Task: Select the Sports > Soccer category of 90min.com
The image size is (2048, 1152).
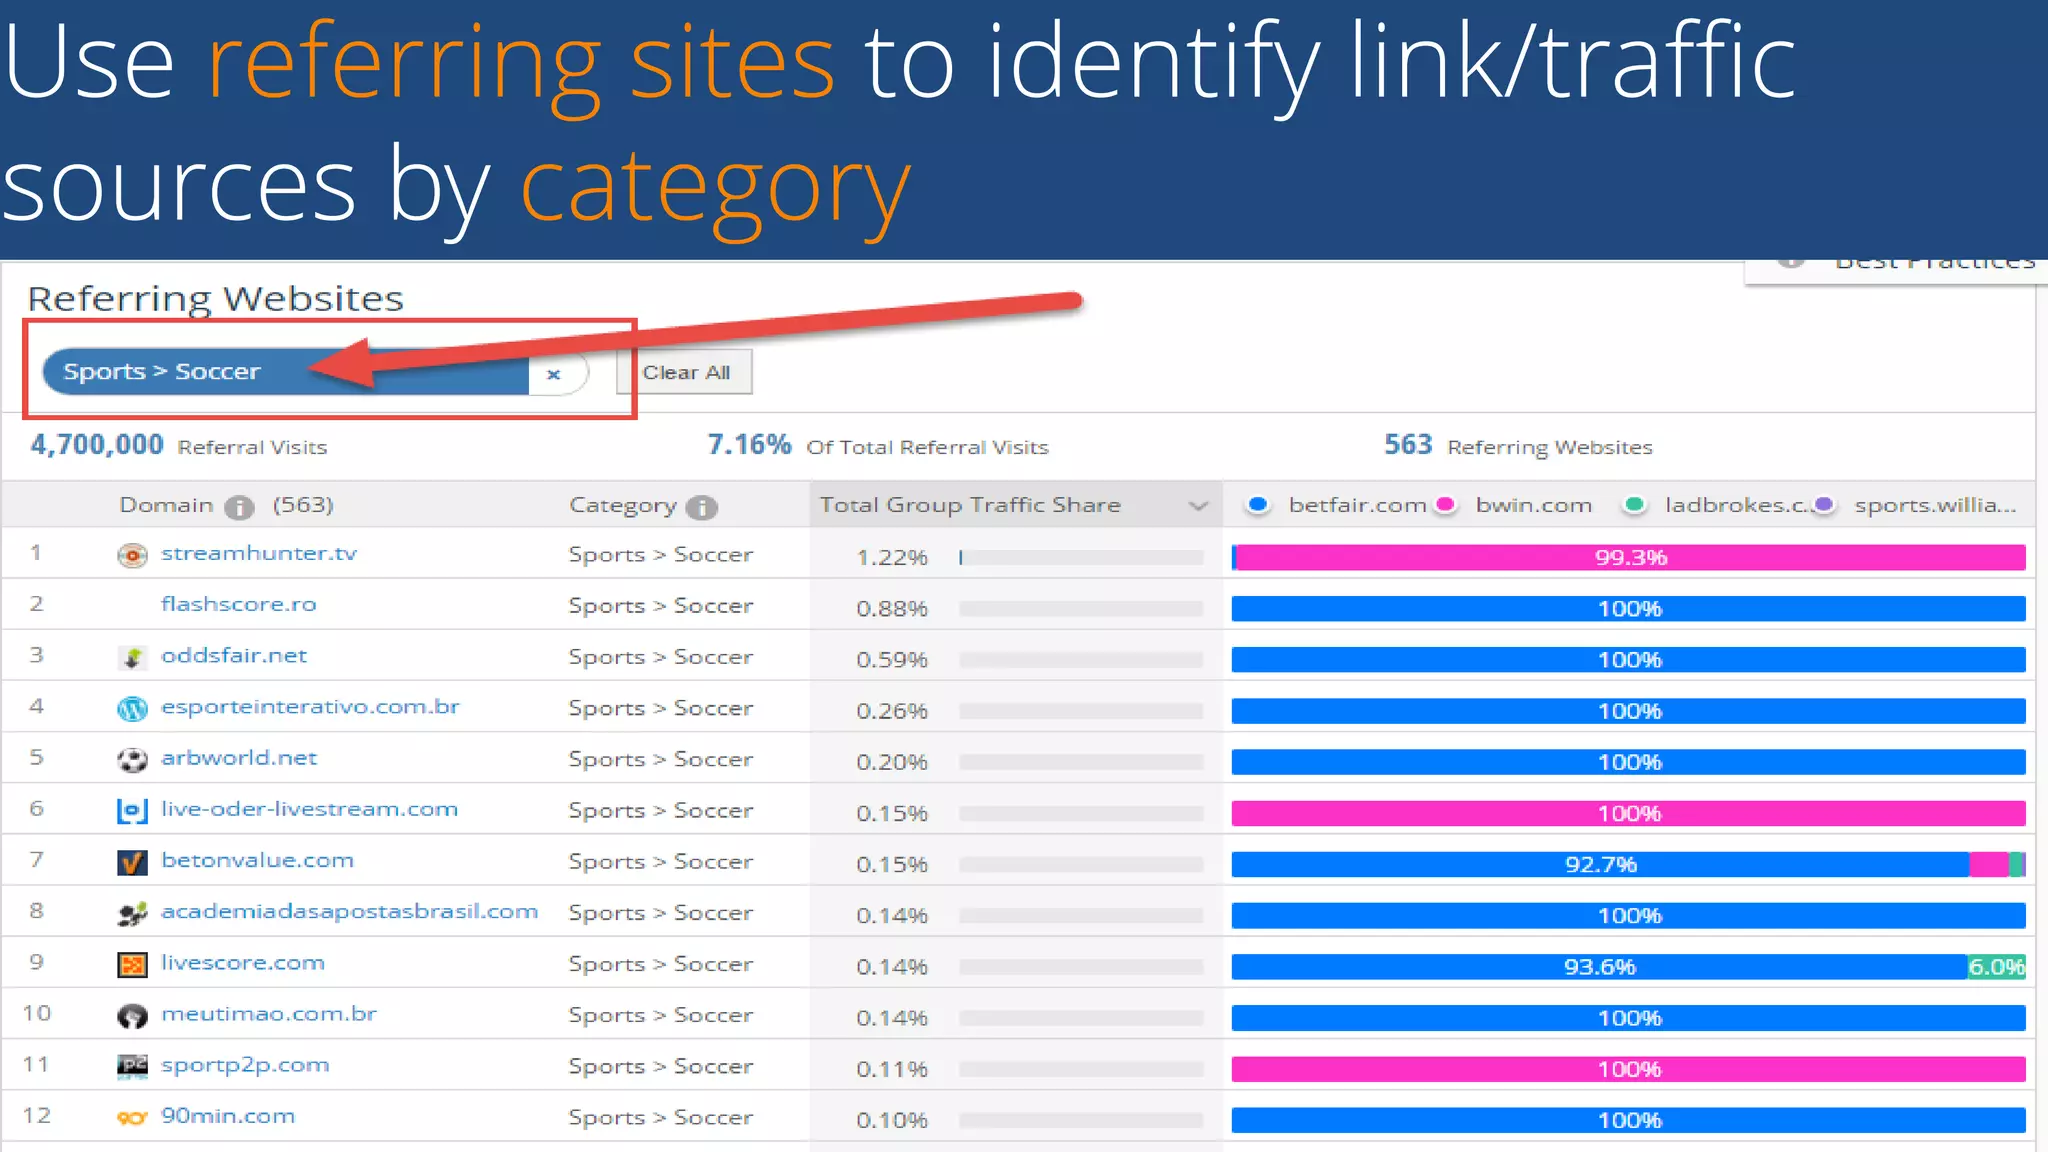Action: point(660,1117)
